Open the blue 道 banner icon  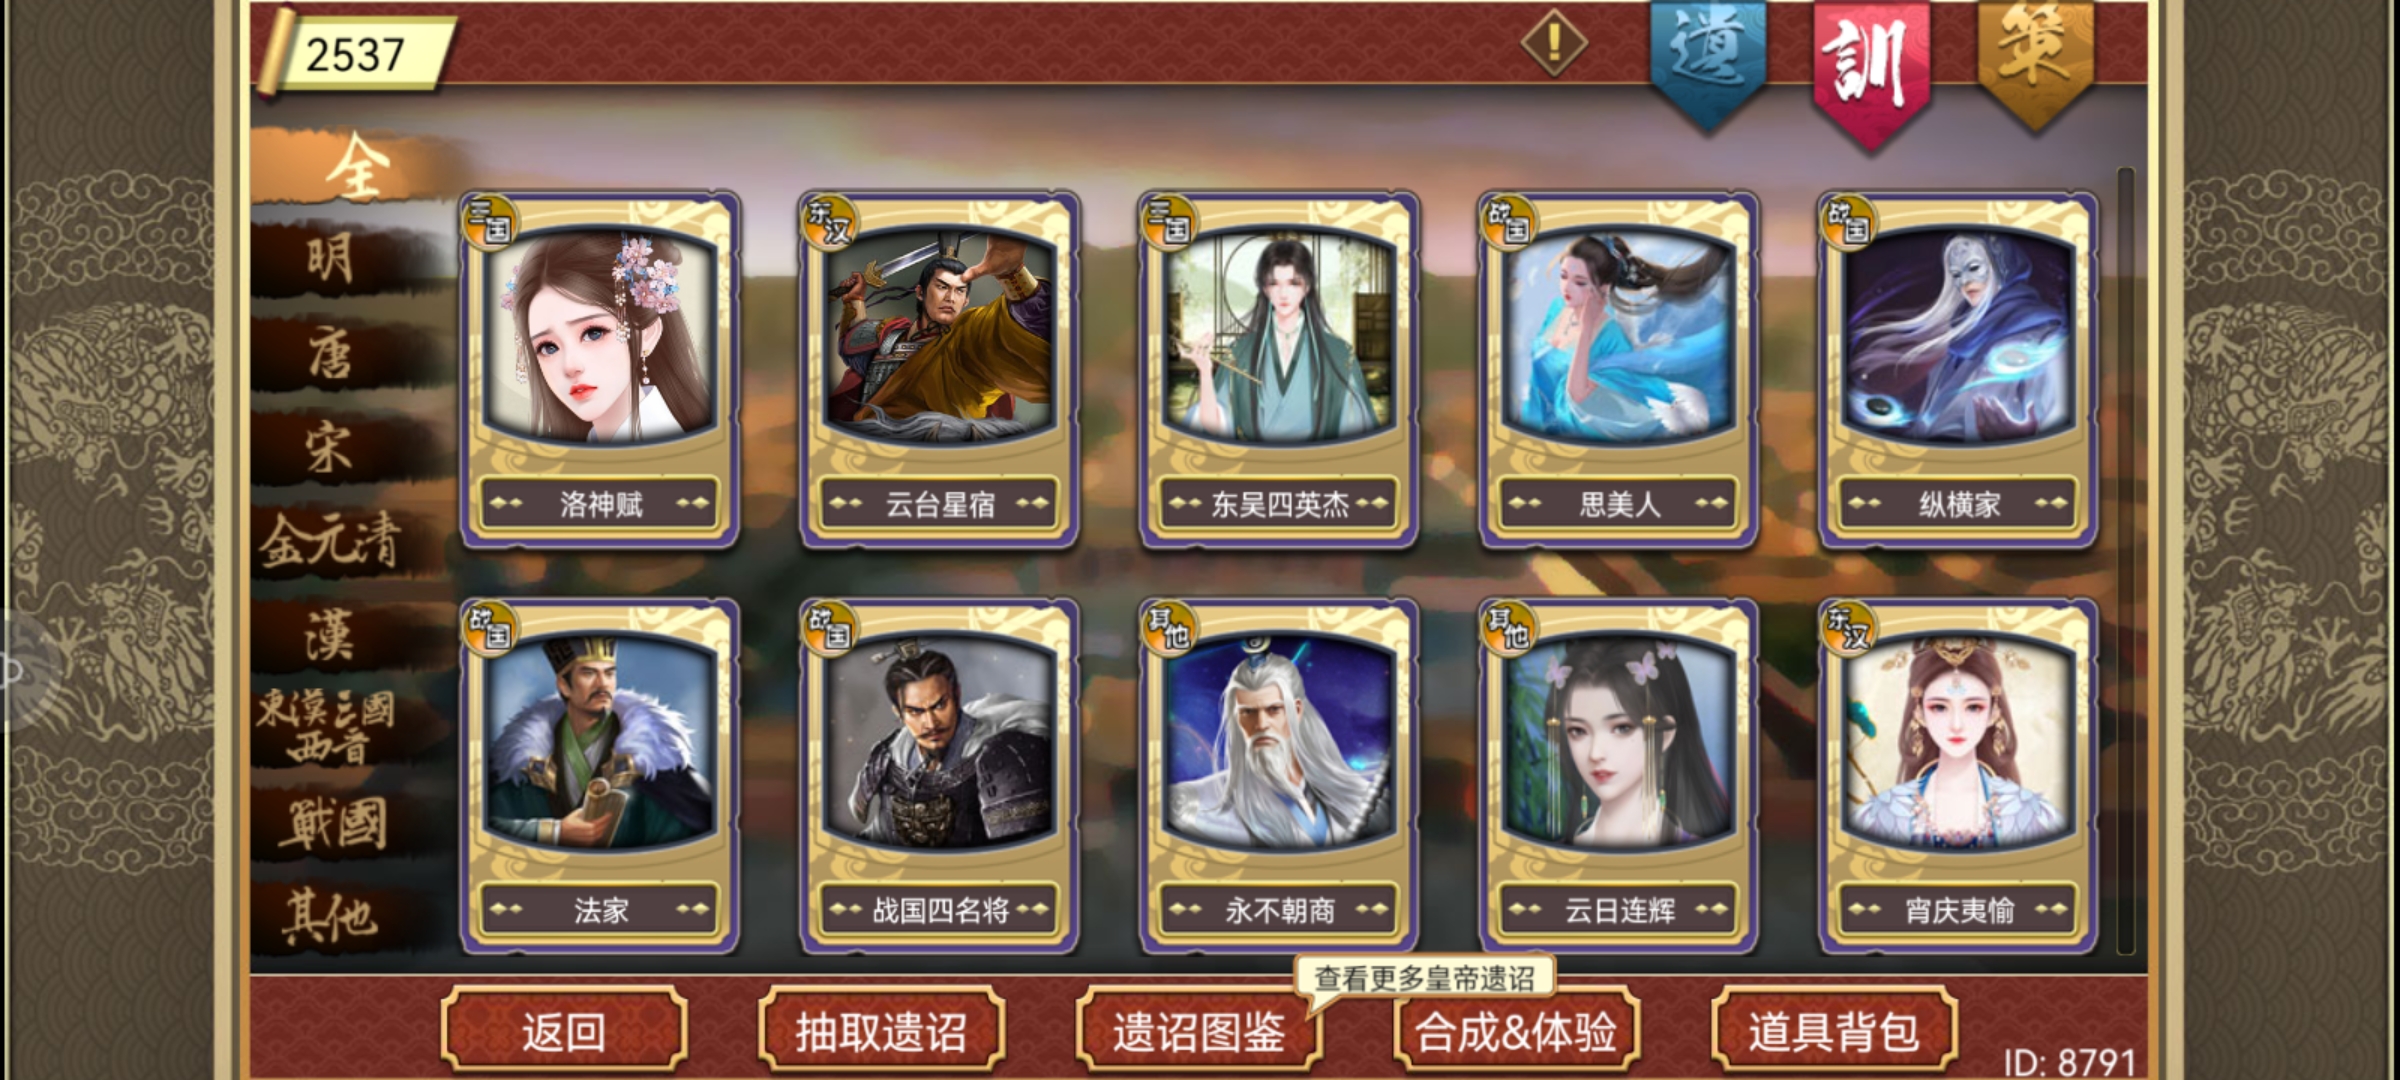1707,62
